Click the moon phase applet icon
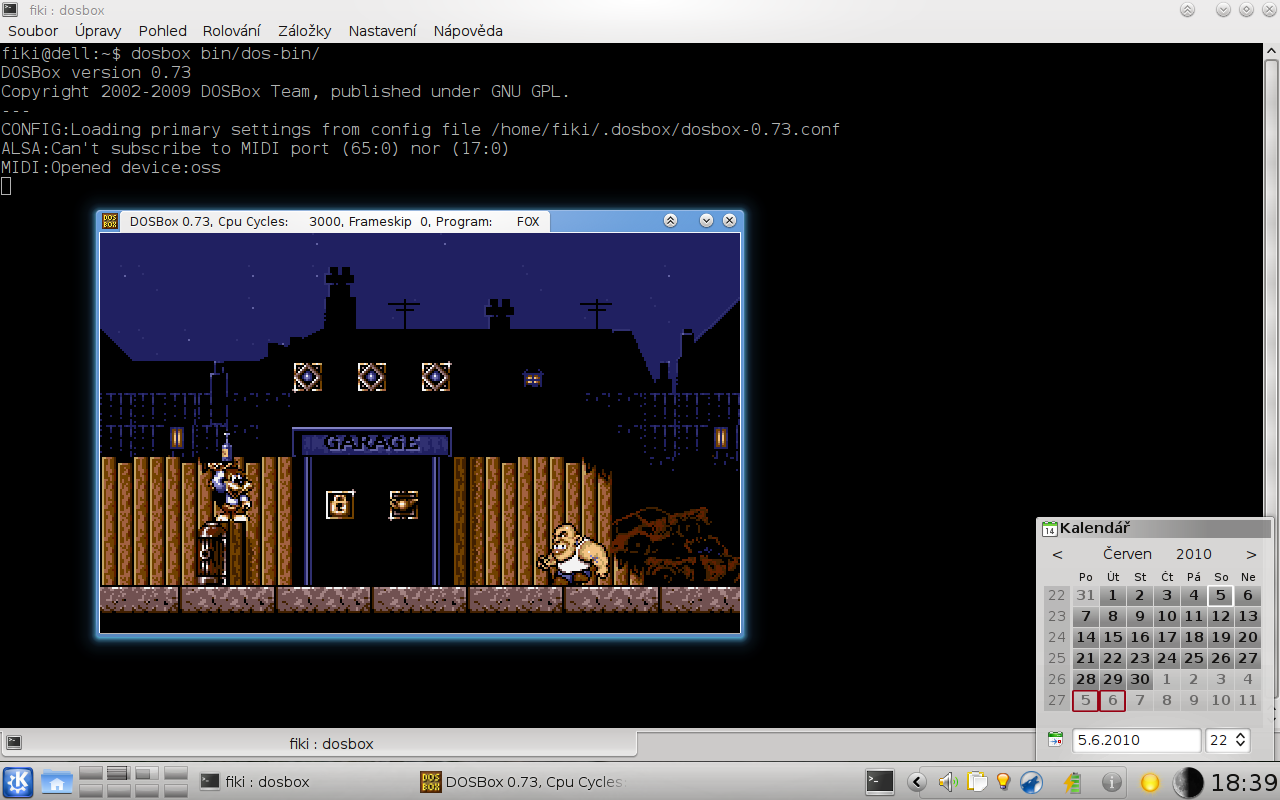The width and height of the screenshot is (1280, 800). 1188,782
